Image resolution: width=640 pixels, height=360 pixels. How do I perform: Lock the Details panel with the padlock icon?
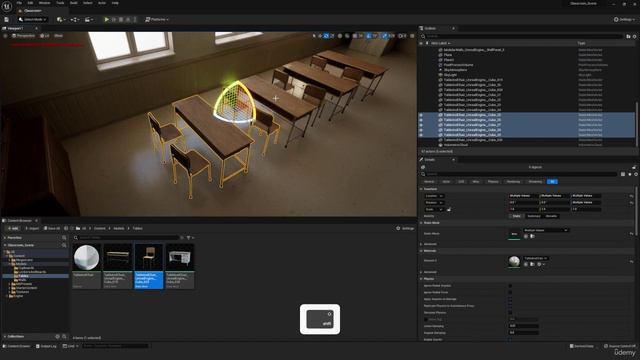pyautogui.click(x=634, y=167)
